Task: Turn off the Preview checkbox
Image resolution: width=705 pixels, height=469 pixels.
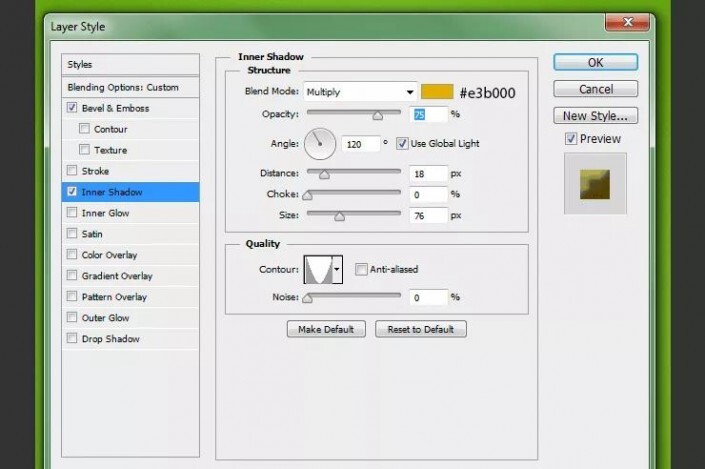Action: point(570,139)
